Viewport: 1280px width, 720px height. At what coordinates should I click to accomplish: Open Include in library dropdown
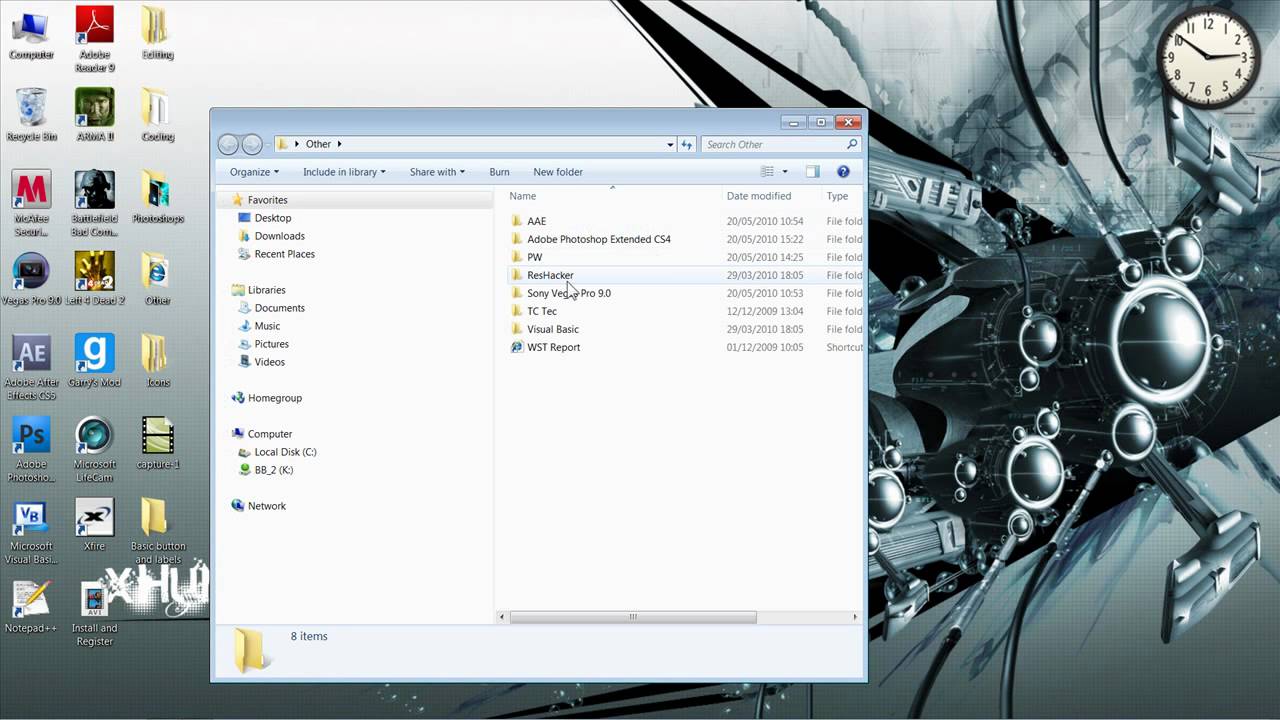[344, 172]
